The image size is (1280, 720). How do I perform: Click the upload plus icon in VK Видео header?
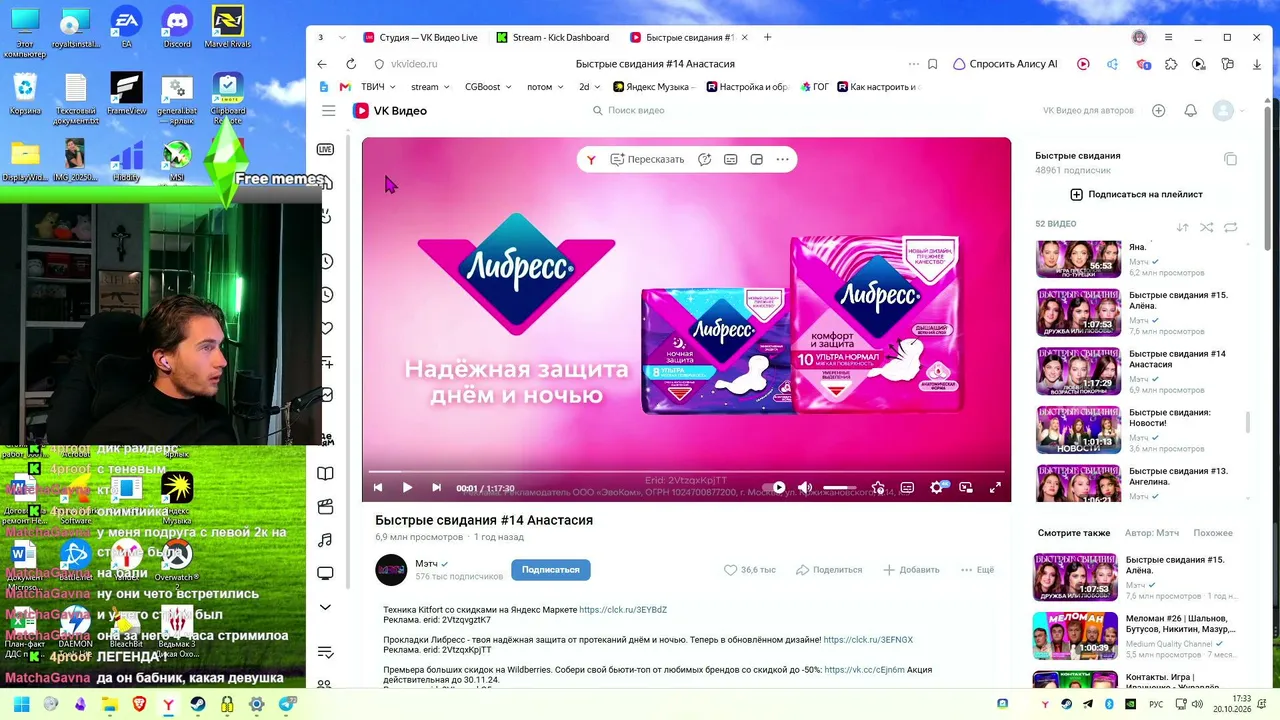coord(1159,111)
